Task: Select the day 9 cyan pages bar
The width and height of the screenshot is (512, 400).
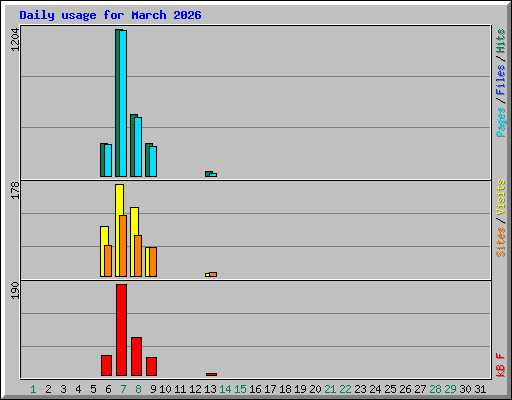Action: (153, 161)
